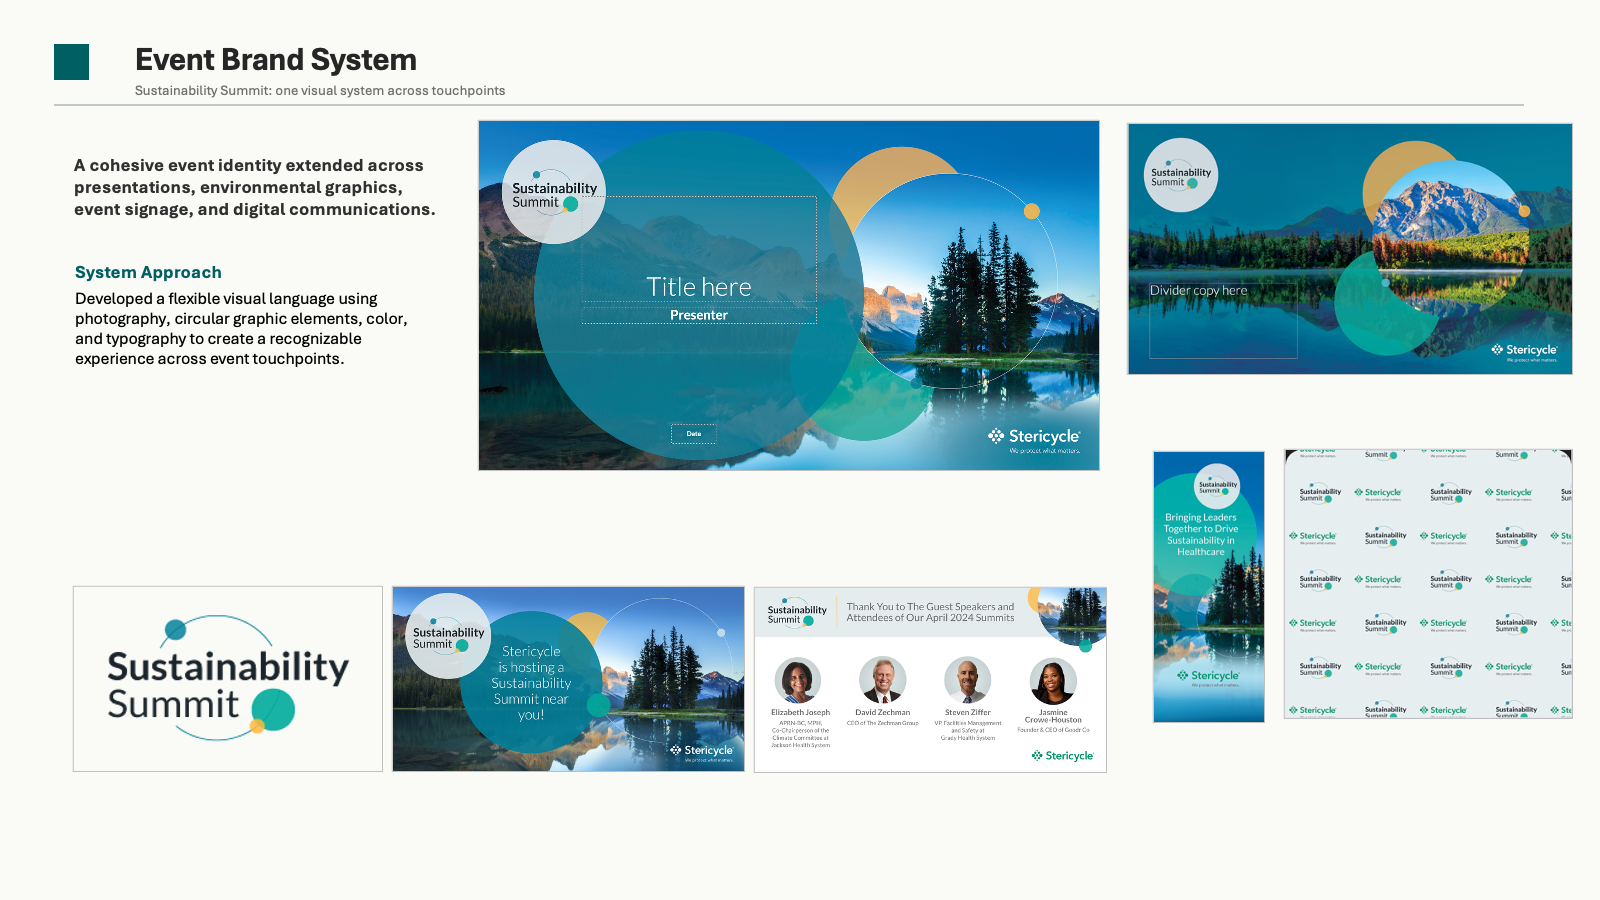The image size is (1600, 900).
Task: Select the "Presenter" placeholder on the title slide
Action: click(x=699, y=315)
